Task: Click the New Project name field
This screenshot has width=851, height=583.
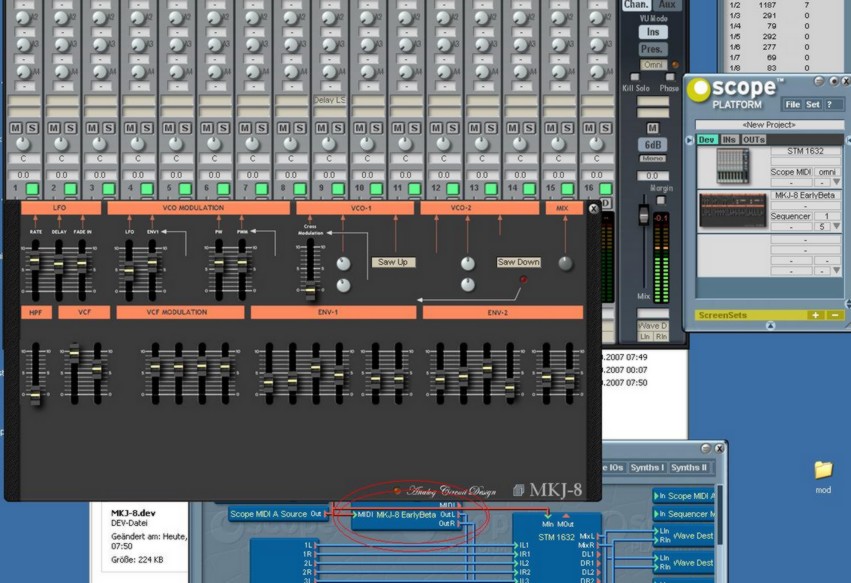Action: click(769, 125)
